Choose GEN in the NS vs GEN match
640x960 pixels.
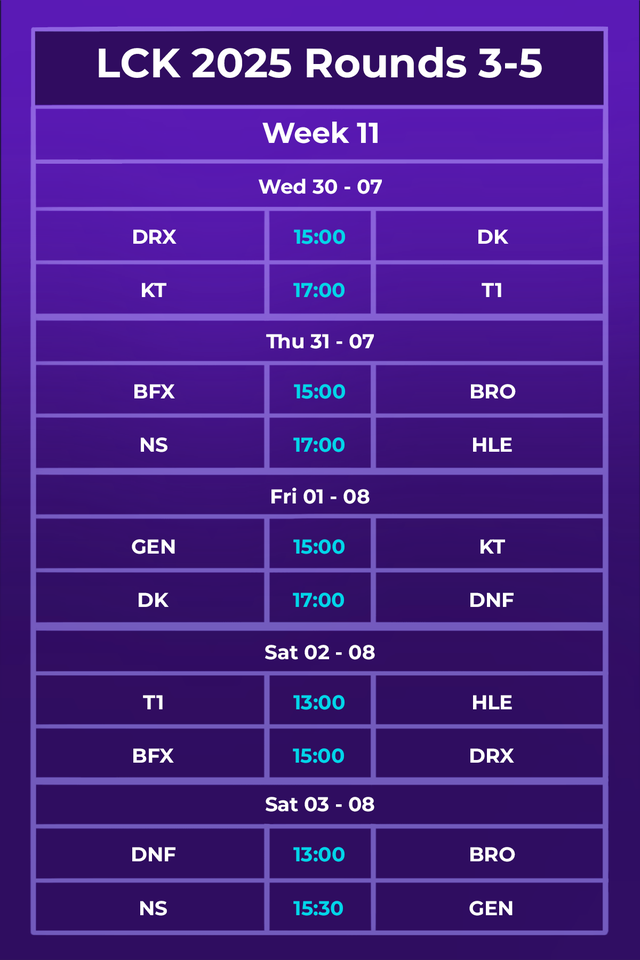coord(491,908)
